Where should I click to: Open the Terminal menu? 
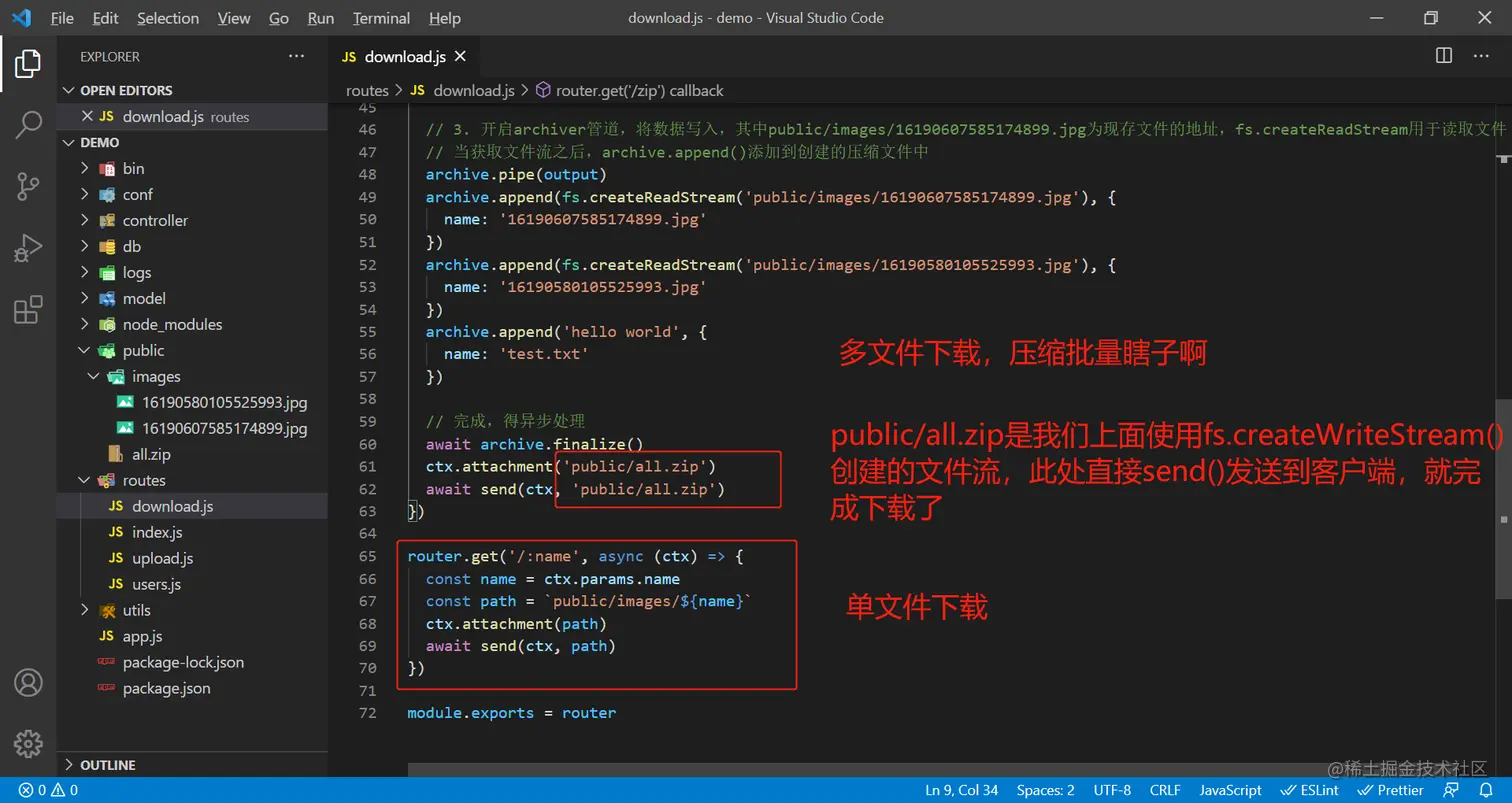tap(381, 18)
